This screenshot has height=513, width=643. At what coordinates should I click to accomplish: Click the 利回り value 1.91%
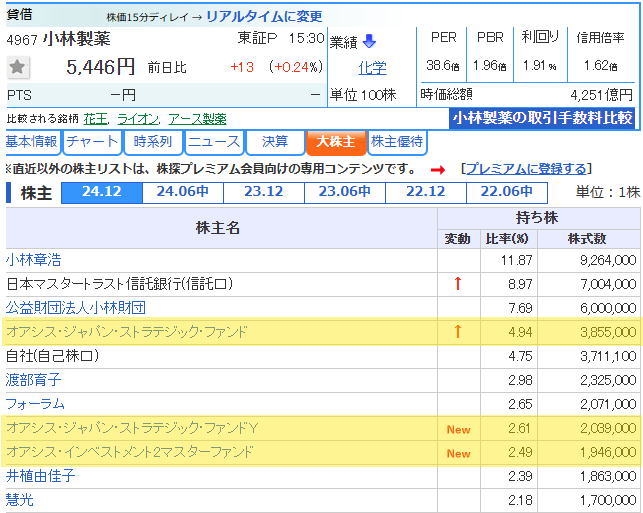click(540, 65)
